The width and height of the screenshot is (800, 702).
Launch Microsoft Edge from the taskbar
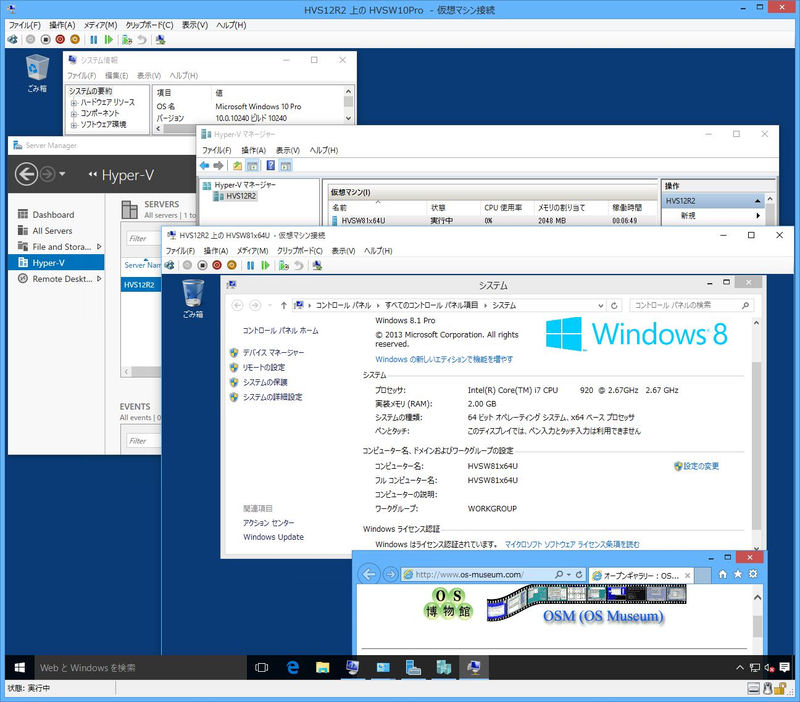point(292,667)
